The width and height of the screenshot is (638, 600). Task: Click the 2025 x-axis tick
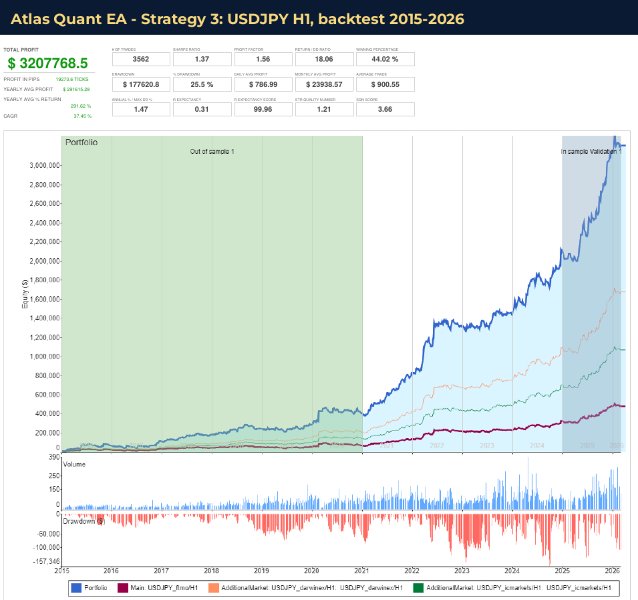coord(562,571)
